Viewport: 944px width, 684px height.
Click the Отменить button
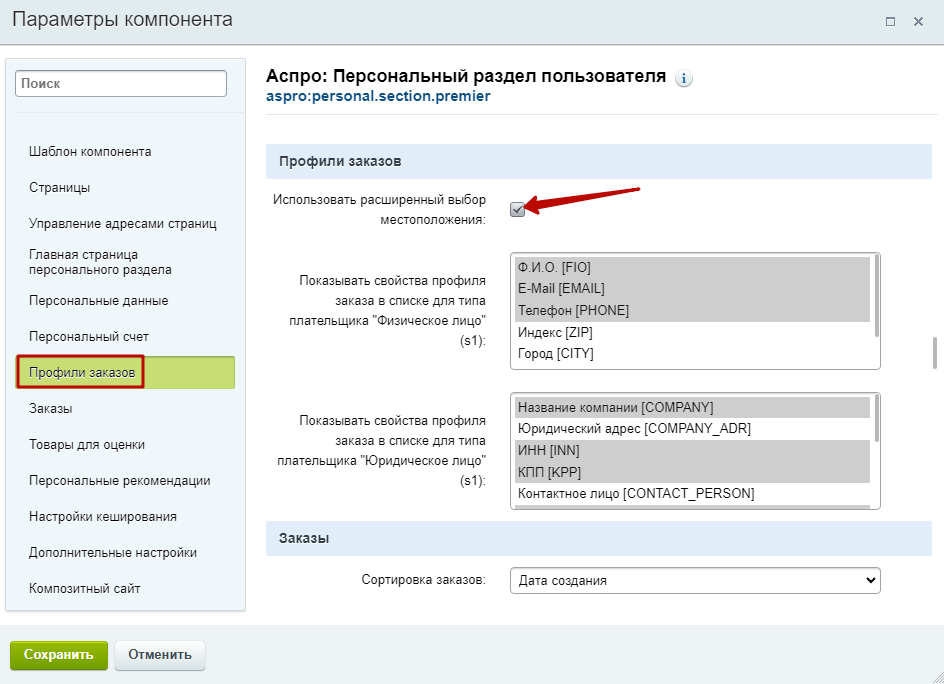pyautogui.click(x=160, y=655)
